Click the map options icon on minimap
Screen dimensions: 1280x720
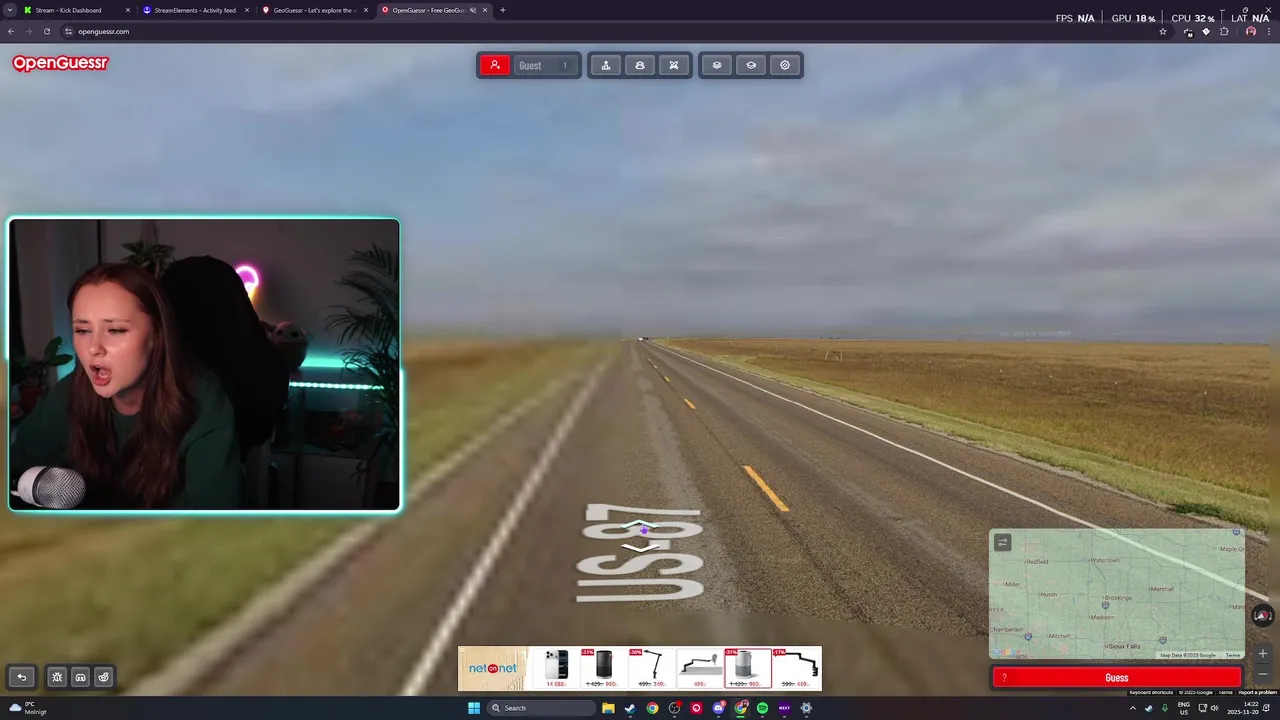(1003, 543)
